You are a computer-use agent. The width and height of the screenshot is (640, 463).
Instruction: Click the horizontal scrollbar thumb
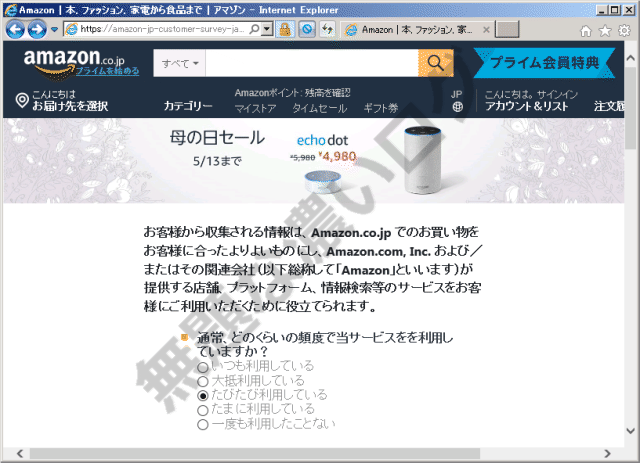click(x=255, y=453)
